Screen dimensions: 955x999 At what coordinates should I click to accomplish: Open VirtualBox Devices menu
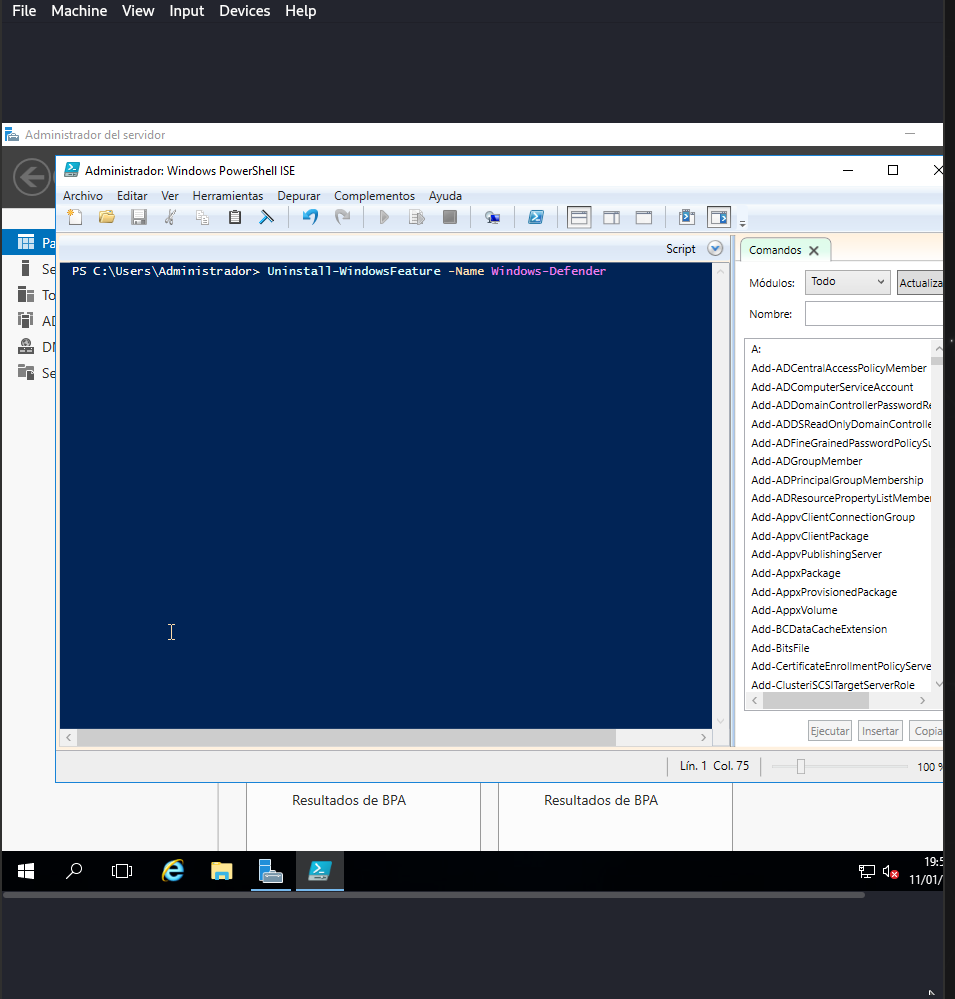coord(245,11)
